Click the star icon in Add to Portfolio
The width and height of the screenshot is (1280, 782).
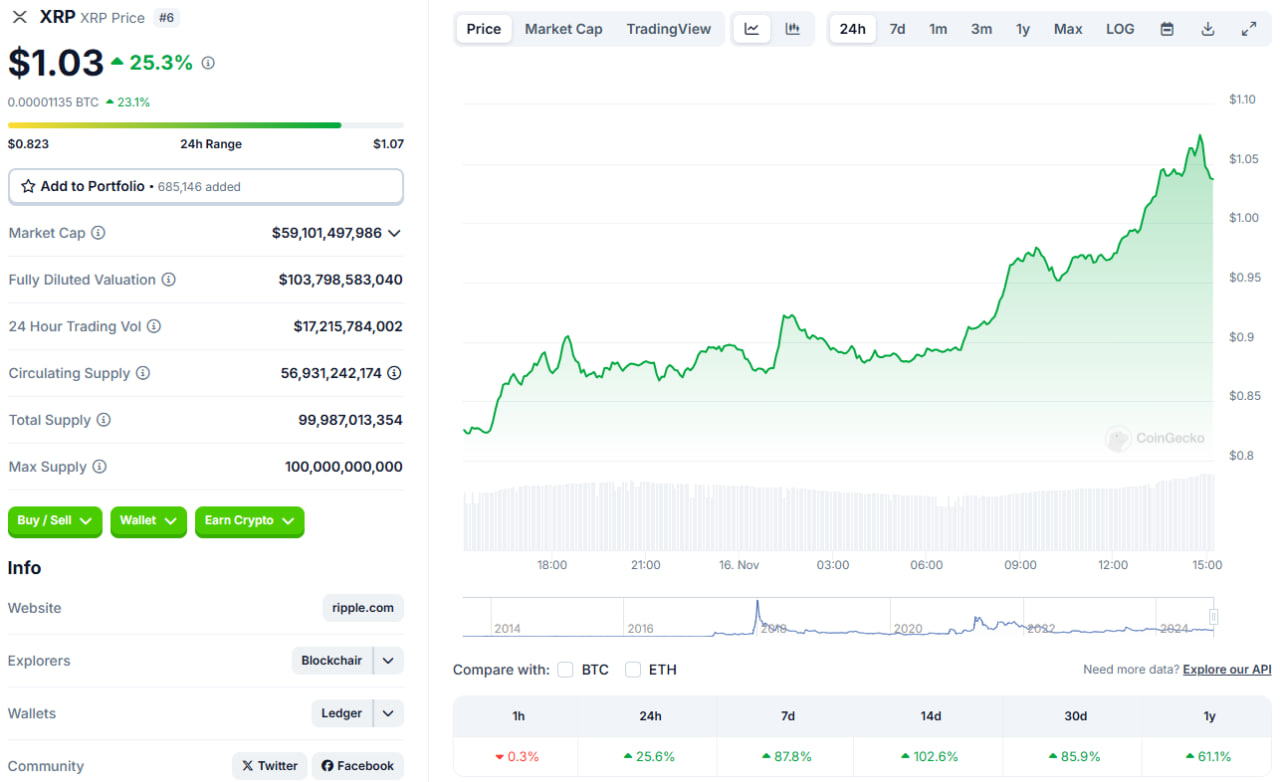[28, 186]
